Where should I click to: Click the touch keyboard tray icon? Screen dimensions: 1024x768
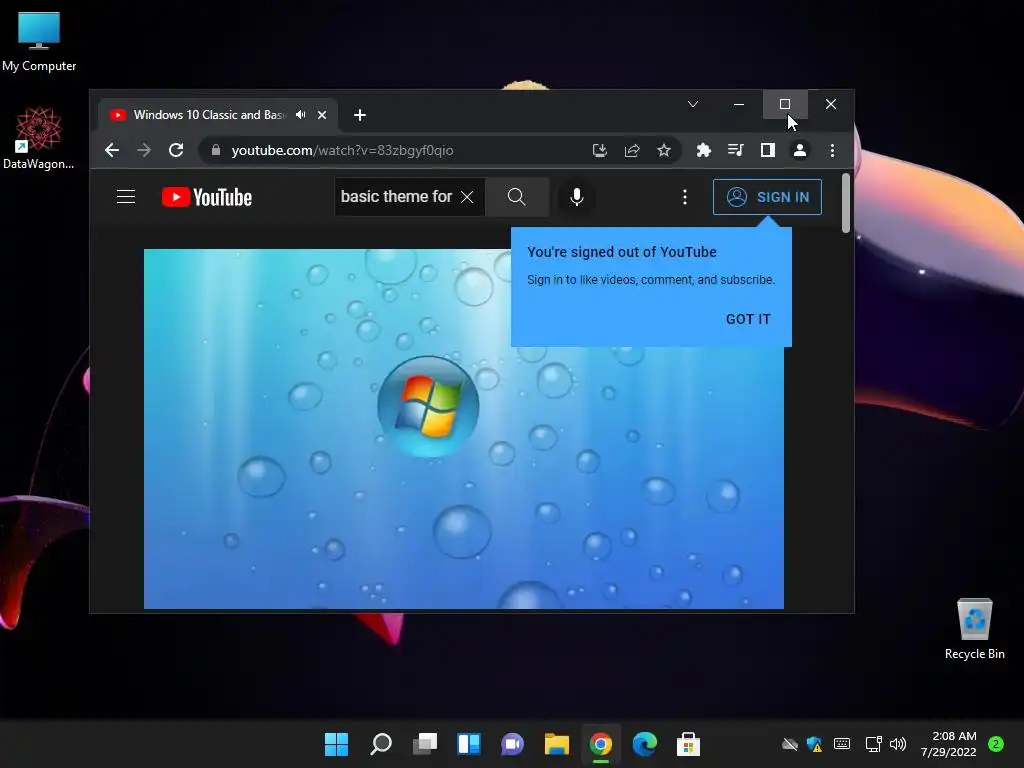tap(842, 744)
